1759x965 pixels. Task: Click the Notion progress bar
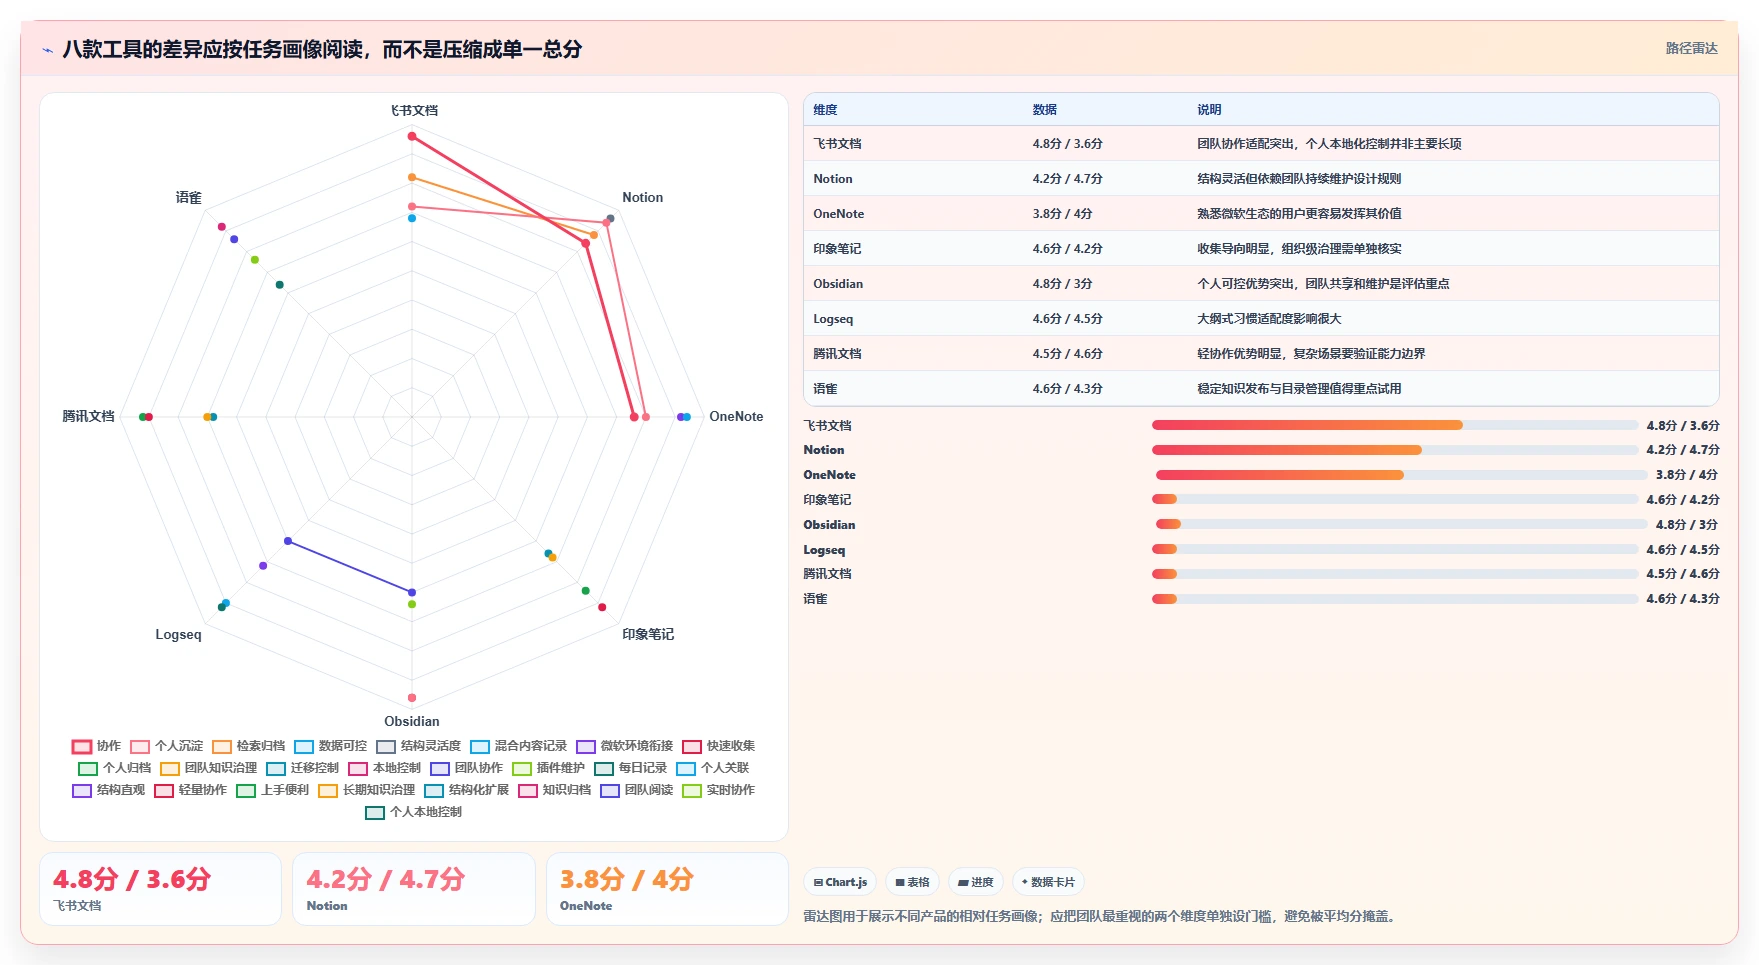1395,450
